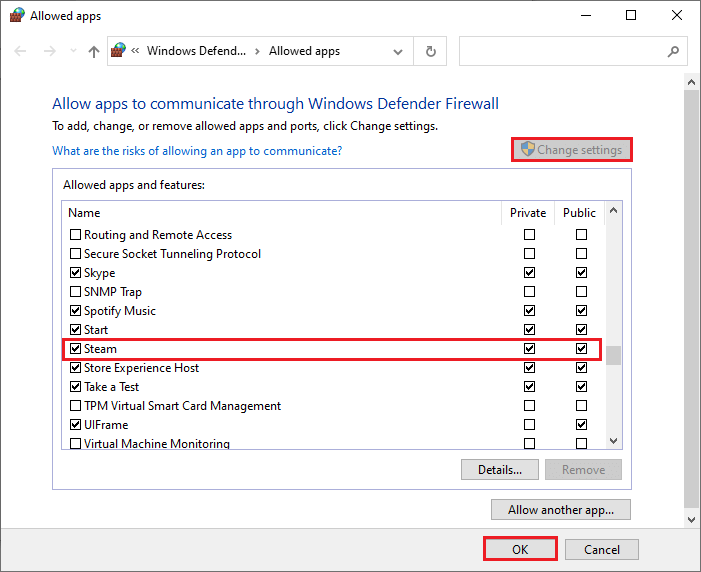The image size is (701, 572).
Task: Select the Spotify Music list entry
Action: point(120,311)
